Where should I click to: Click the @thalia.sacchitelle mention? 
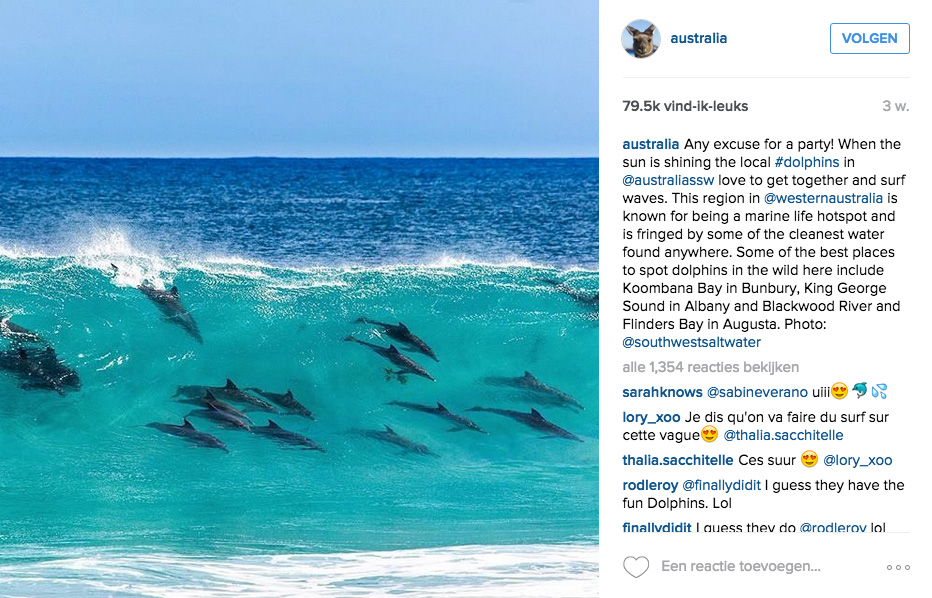coord(783,435)
